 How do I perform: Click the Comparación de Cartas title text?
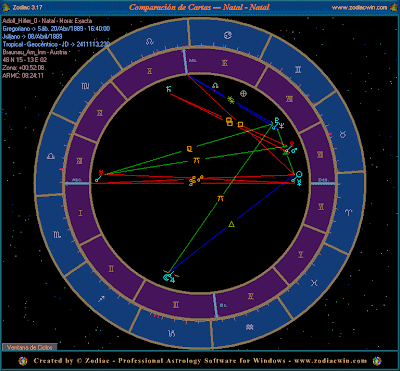click(199, 7)
